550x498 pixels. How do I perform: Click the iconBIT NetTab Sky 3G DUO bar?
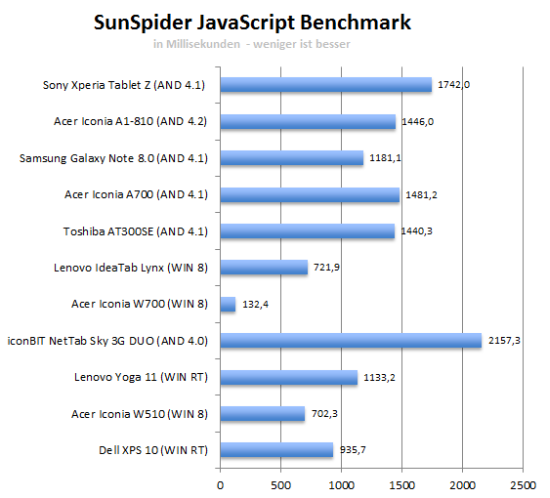click(351, 341)
